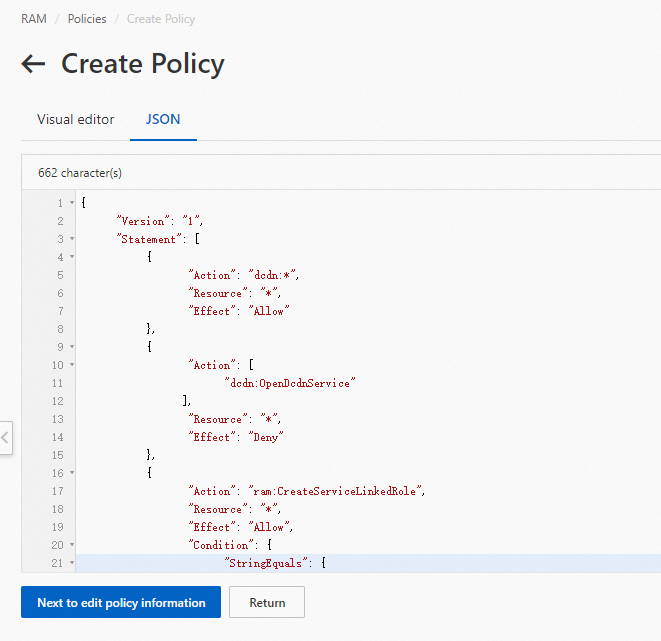Click the Create Policy page heading

tap(143, 64)
